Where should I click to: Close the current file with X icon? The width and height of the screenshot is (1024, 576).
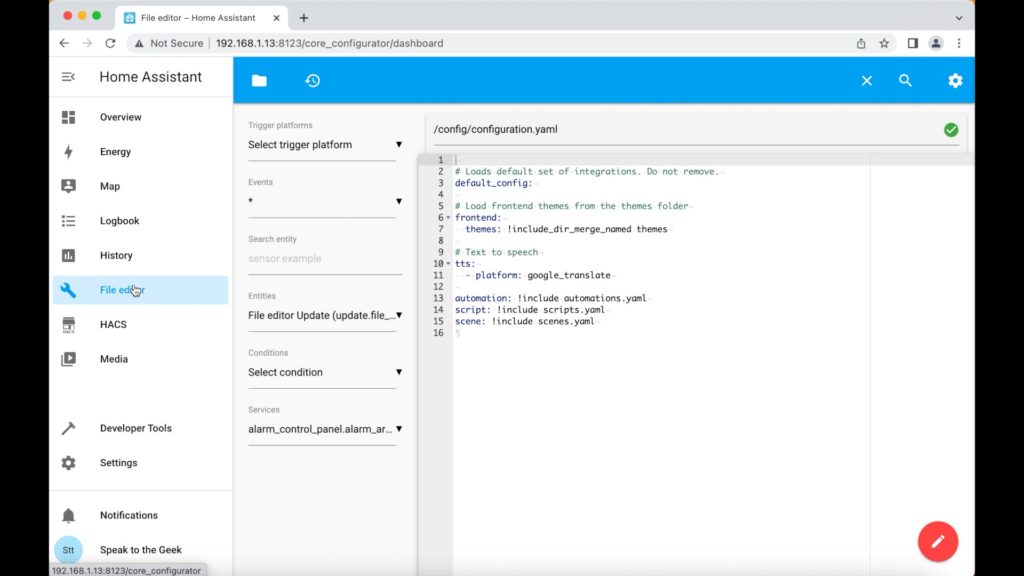point(867,80)
